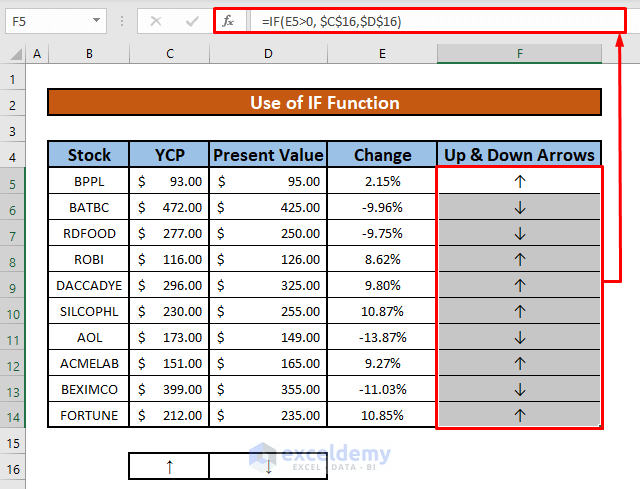This screenshot has width=640, height=489.
Task: Select column C header
Action: [169, 53]
